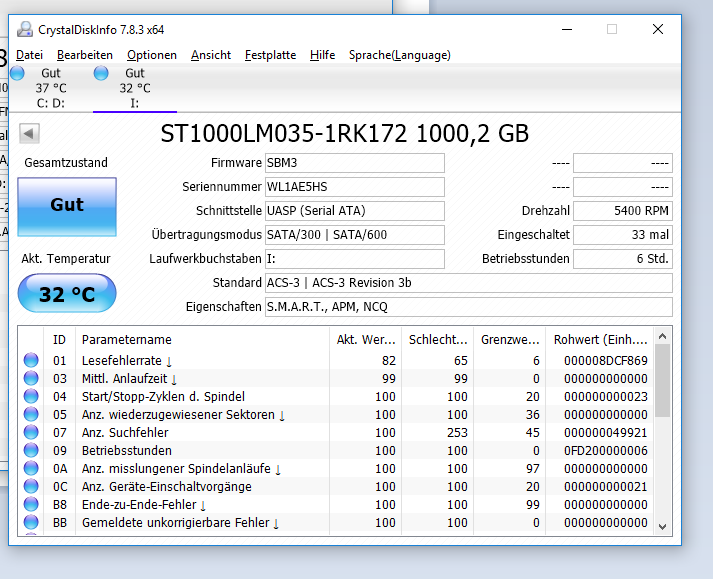Open the Ansicht menu

211,55
